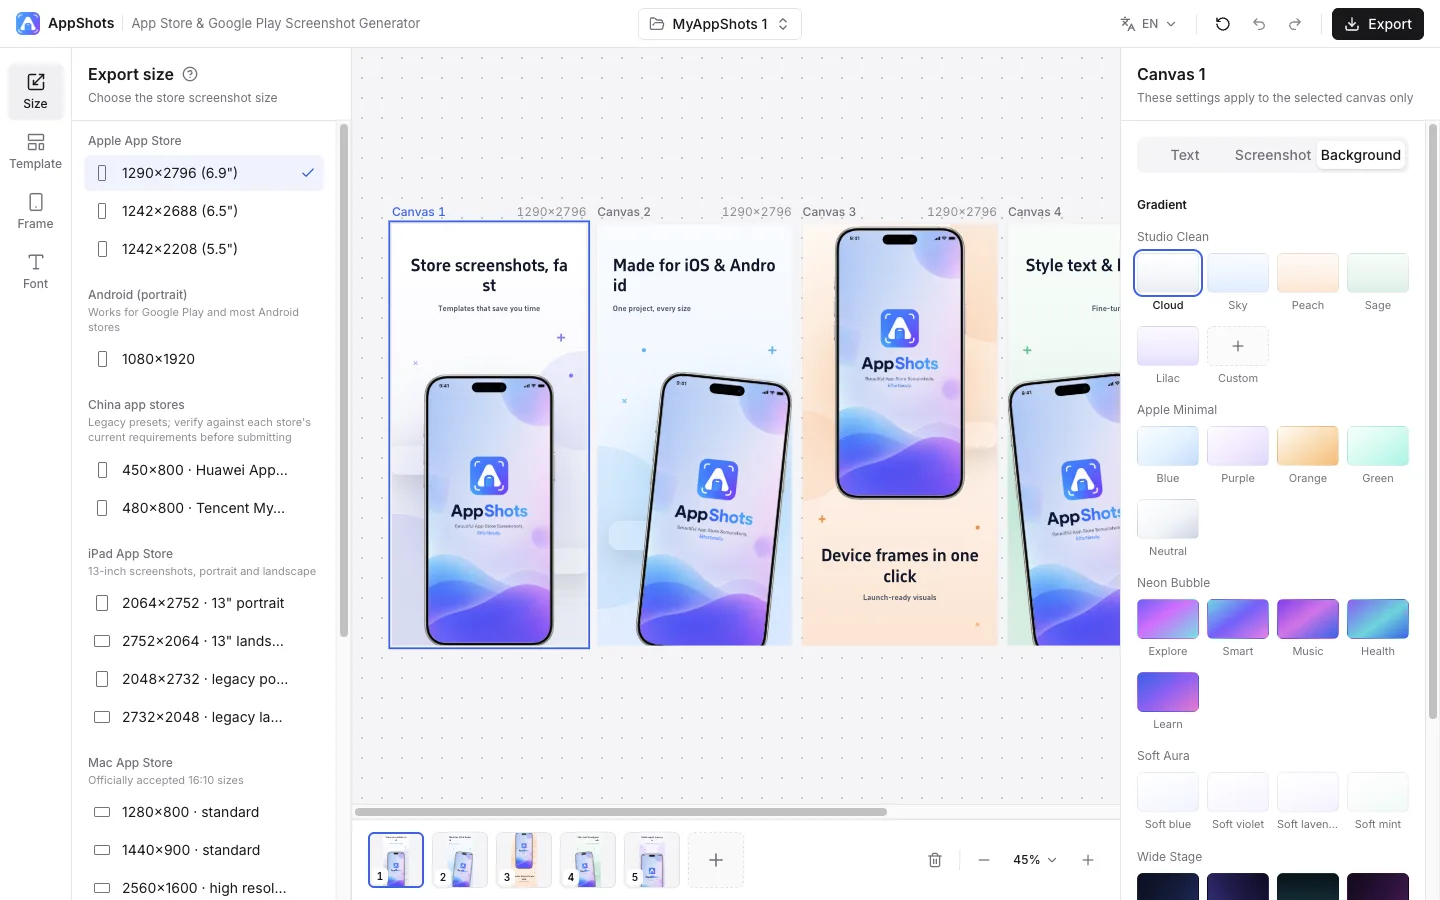Choose the Soft violet aura swatch
This screenshot has height=900, width=1440.
[1238, 792]
